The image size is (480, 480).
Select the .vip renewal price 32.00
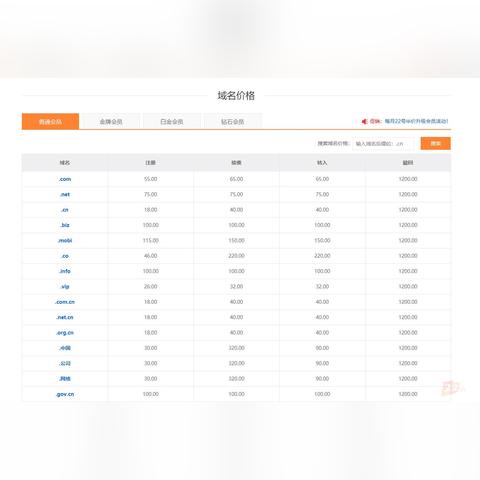[236, 286]
